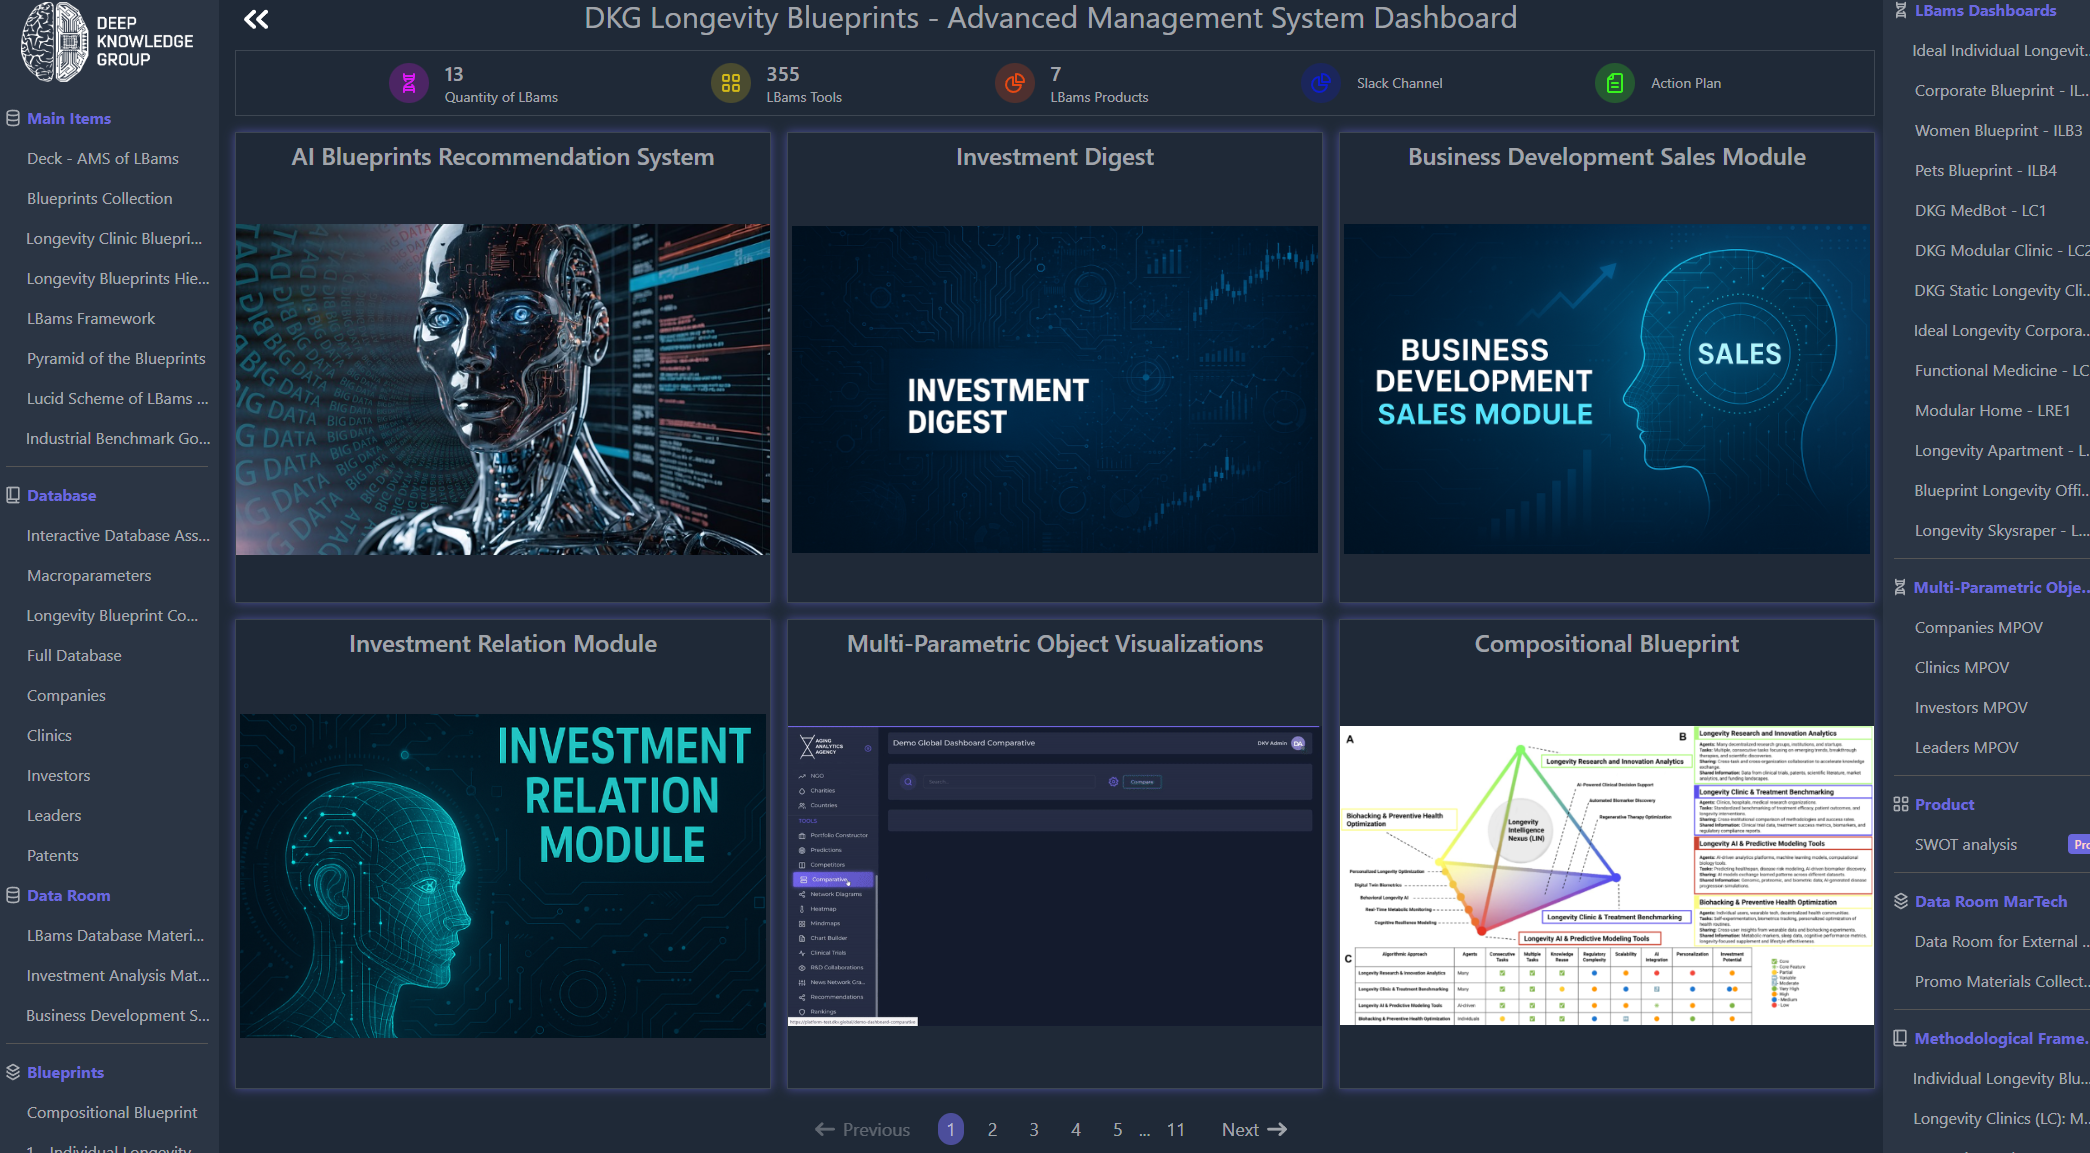
Task: Click the purple Quantity of LBams icon
Action: point(408,84)
